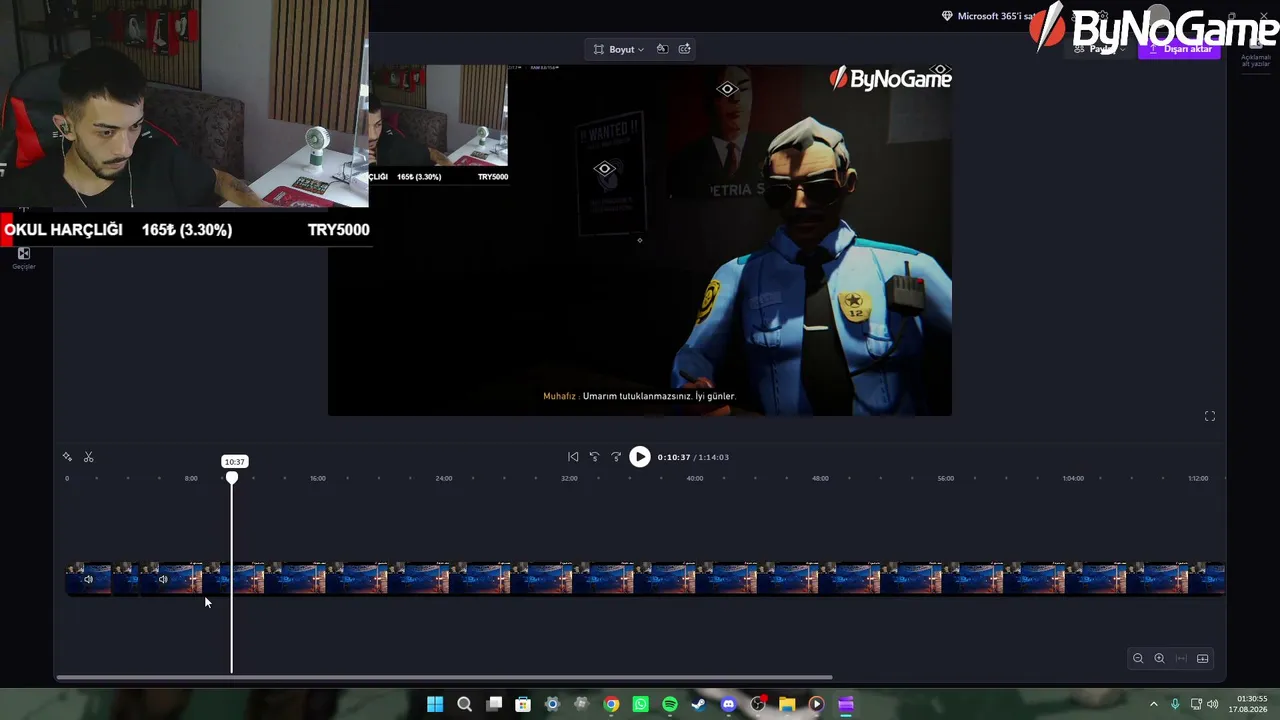Open the media player icon on taskbar
Screen dimensions: 1280x720
click(816, 704)
